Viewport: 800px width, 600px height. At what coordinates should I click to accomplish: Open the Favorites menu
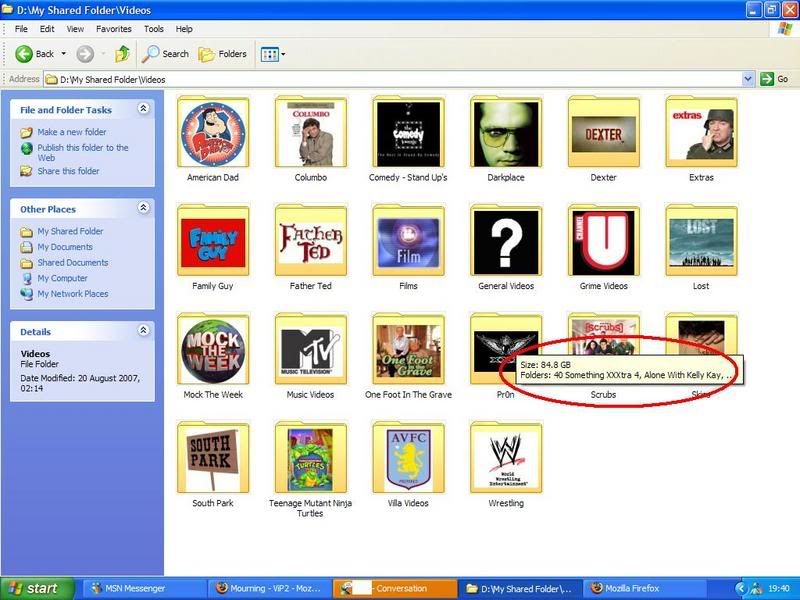click(113, 29)
